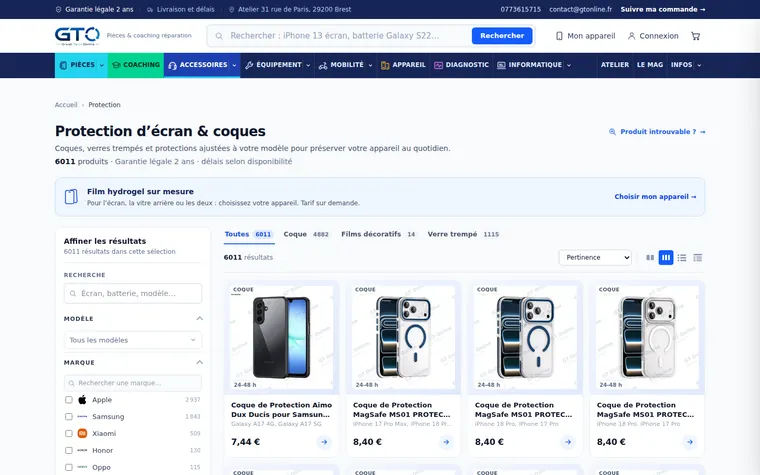
Task: Click the Mobilité scooter icon
Action: (x=323, y=65)
